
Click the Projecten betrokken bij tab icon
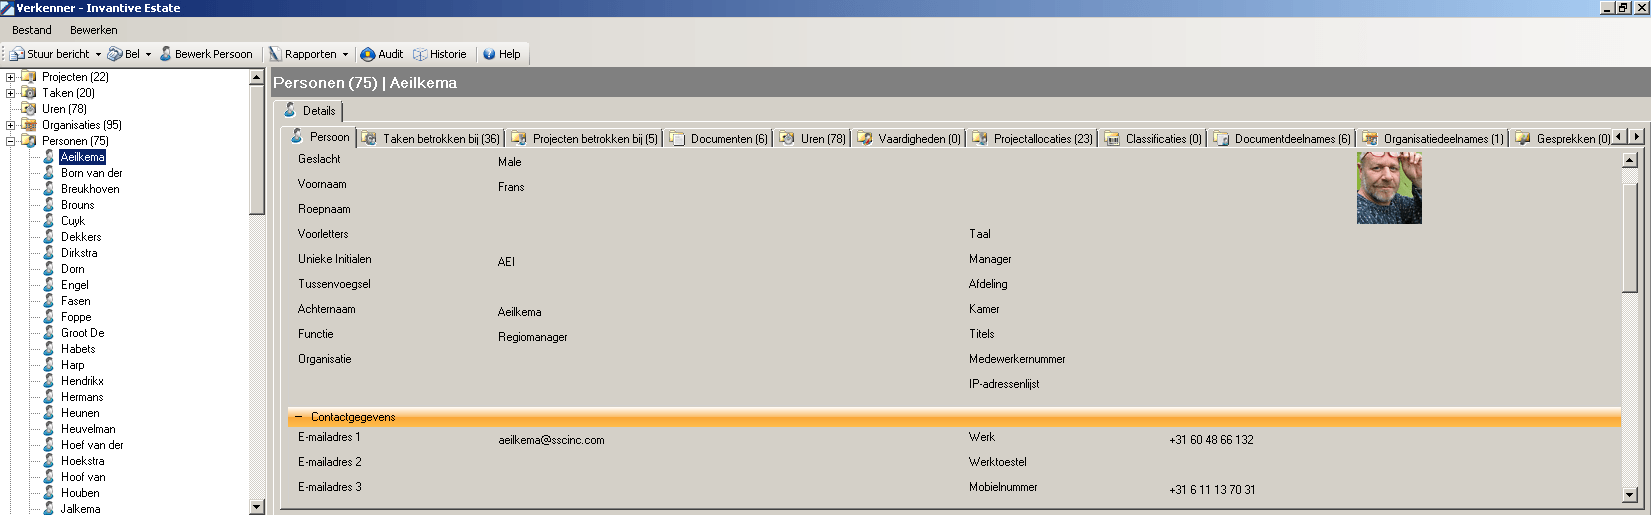click(519, 139)
